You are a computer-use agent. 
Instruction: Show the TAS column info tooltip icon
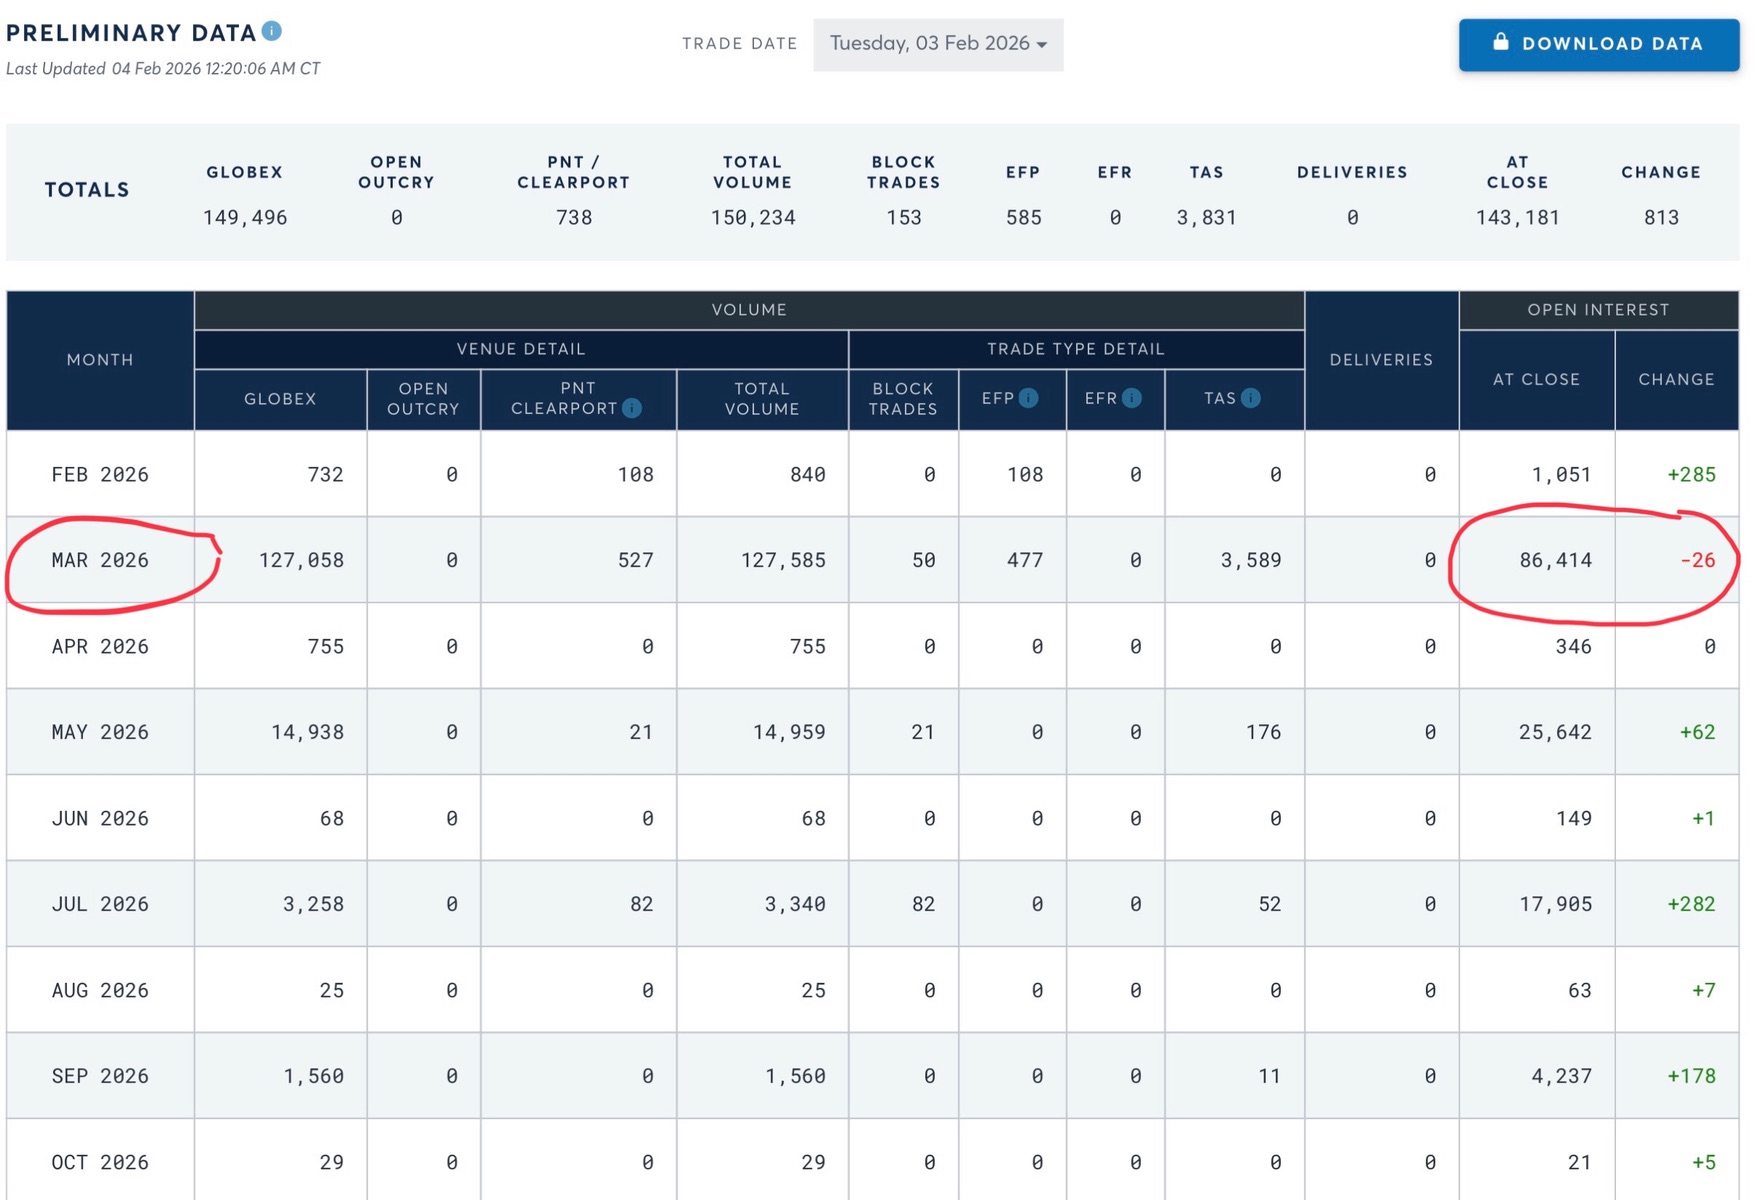pos(1250,398)
